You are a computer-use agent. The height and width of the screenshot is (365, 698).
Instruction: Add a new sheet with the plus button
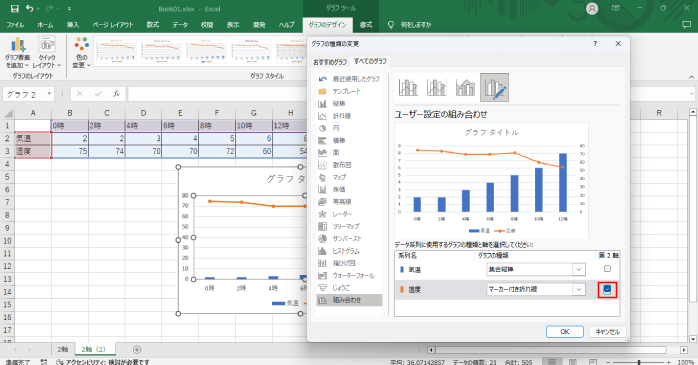[137, 350]
